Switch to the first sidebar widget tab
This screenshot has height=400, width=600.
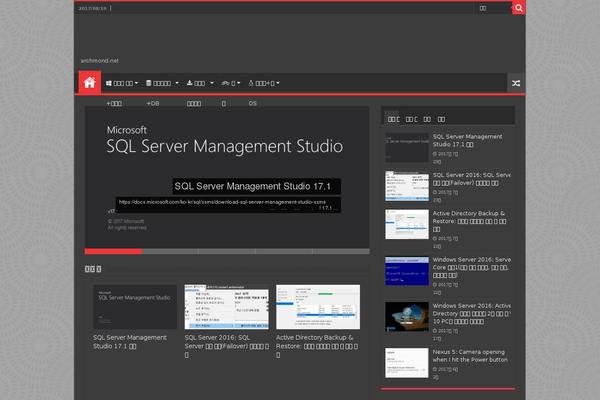394,119
